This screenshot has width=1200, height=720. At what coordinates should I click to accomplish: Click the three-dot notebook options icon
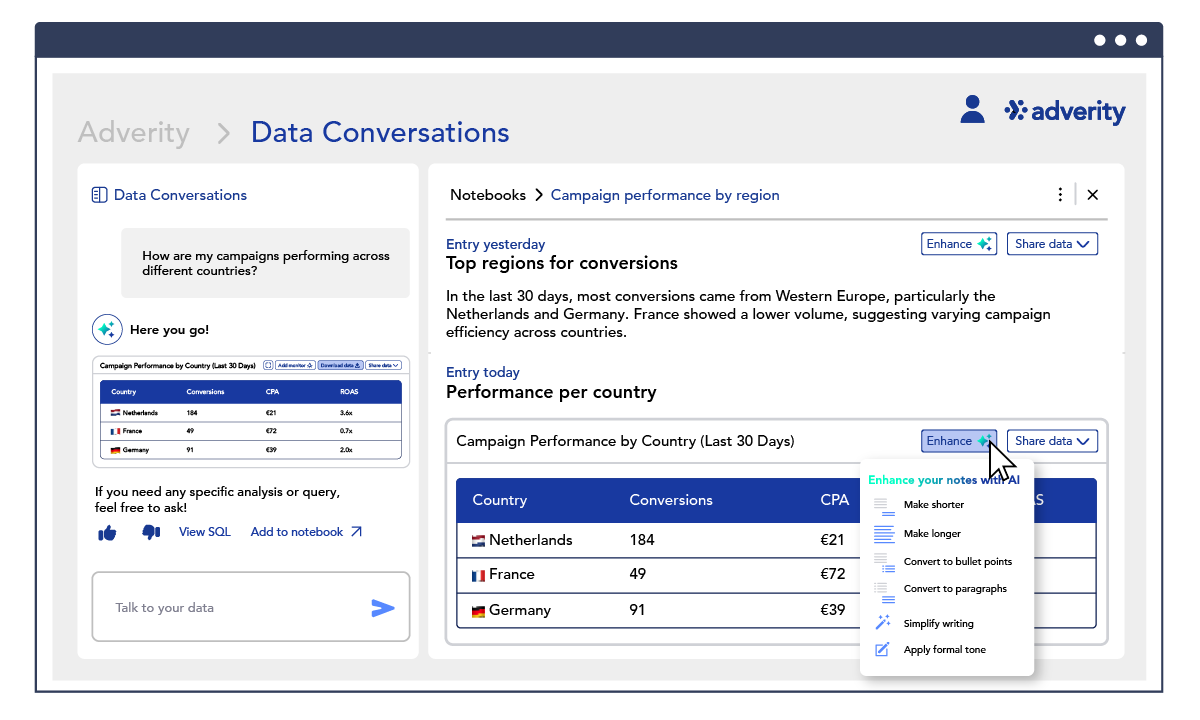coord(1060,195)
